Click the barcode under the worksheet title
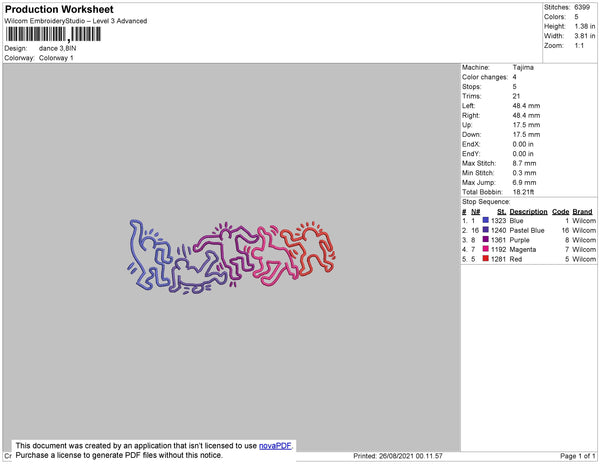 (53, 34)
